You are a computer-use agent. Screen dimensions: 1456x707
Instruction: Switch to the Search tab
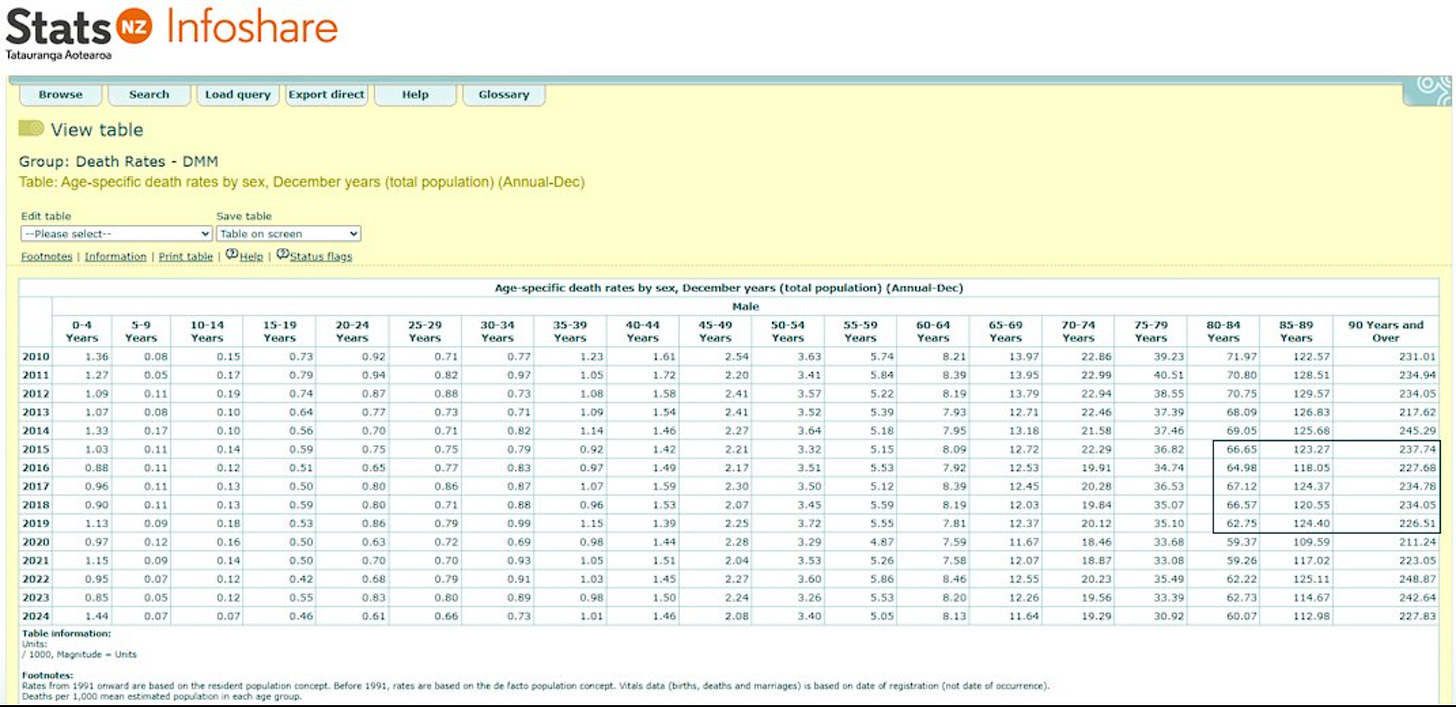(x=149, y=95)
